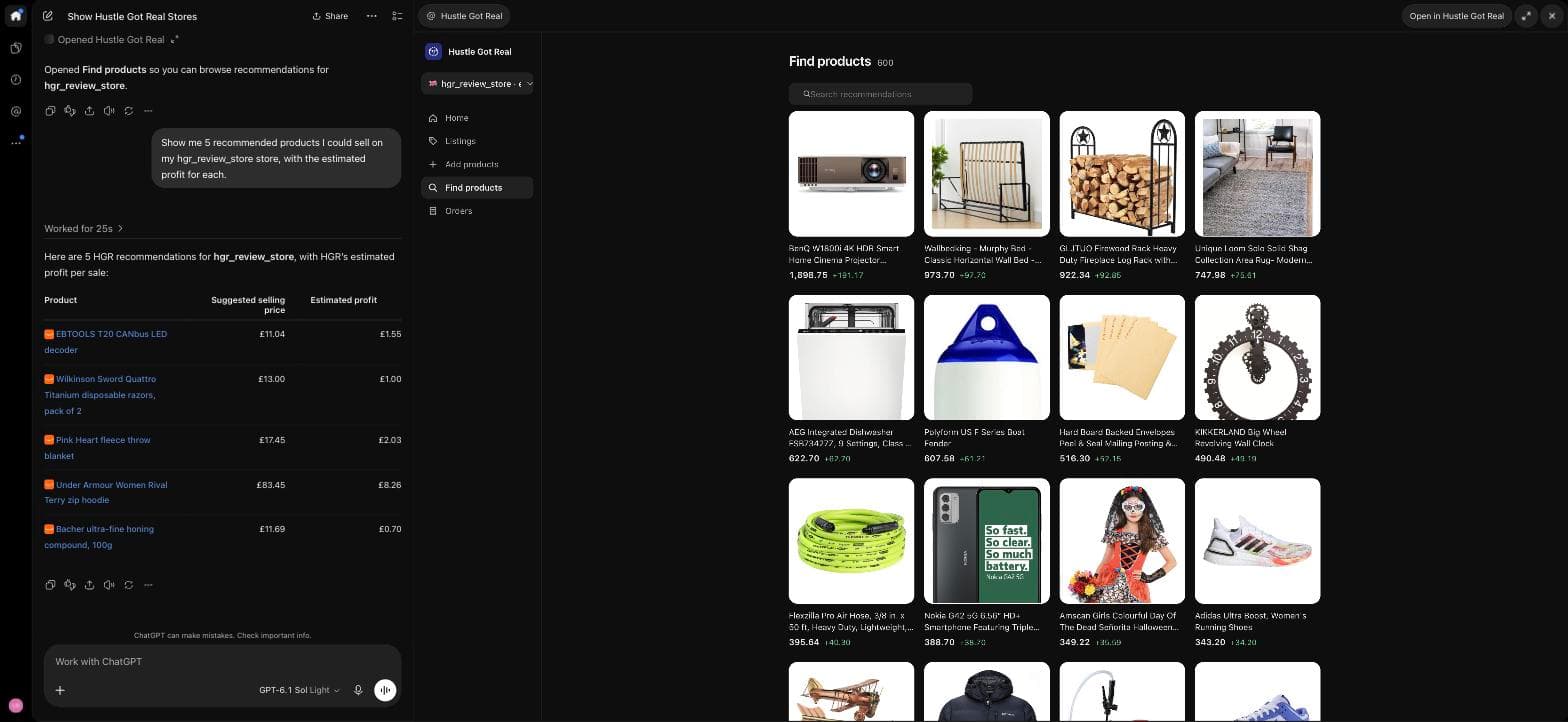Open the Pink Heart fleece throw blanket link
This screenshot has height=722, width=1568.
pyautogui.click(x=97, y=448)
